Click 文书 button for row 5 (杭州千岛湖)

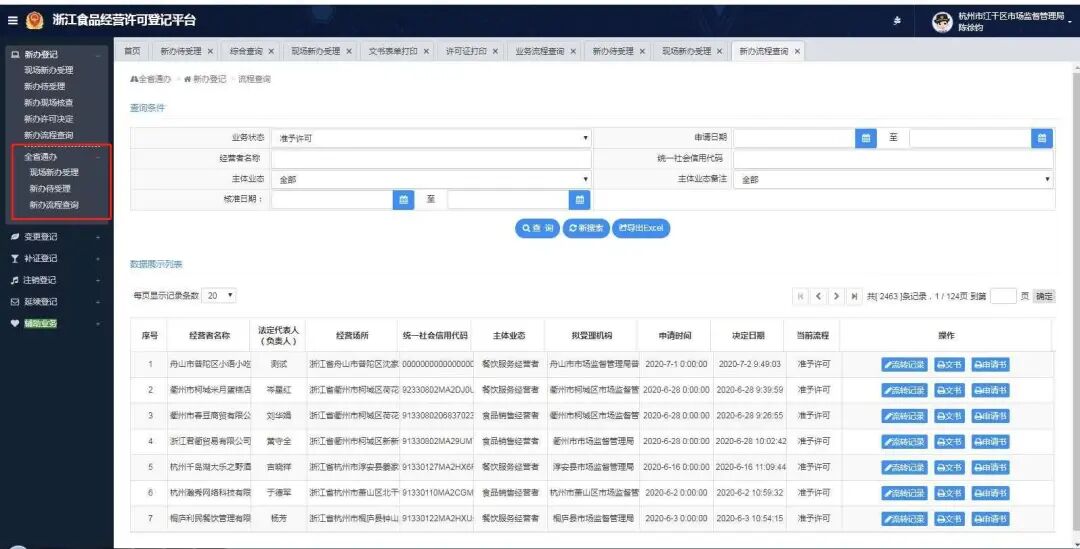click(949, 467)
